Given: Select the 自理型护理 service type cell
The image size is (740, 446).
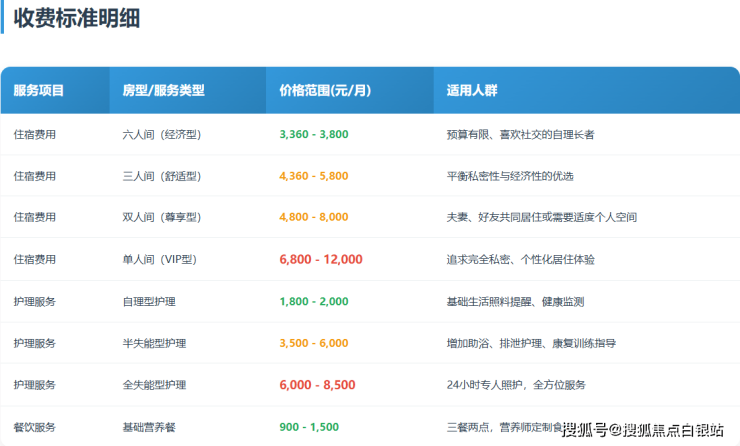Looking at the screenshot, I should coord(148,301).
